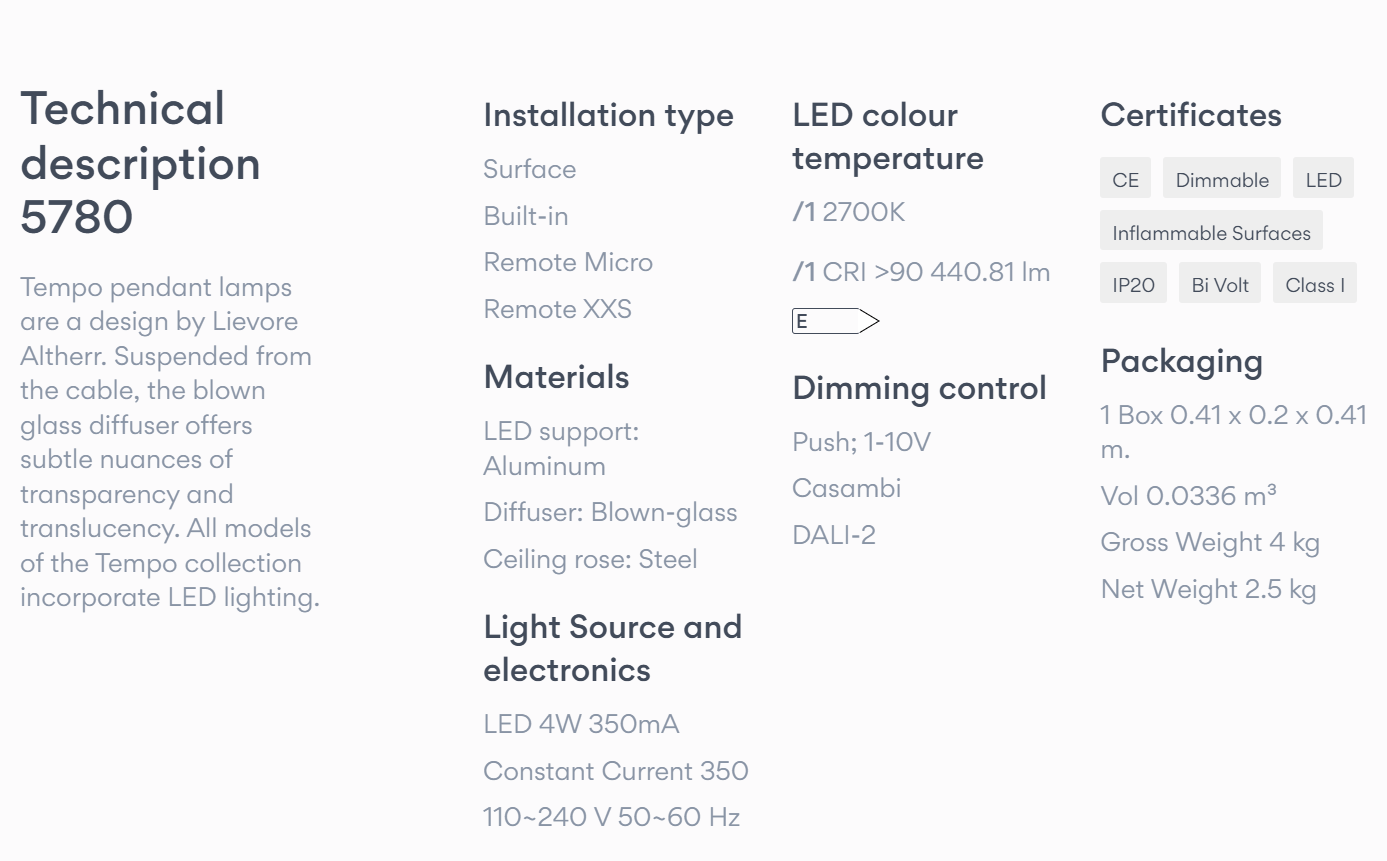Select the Casambi dimming control
The image size is (1387, 861).
tap(846, 488)
